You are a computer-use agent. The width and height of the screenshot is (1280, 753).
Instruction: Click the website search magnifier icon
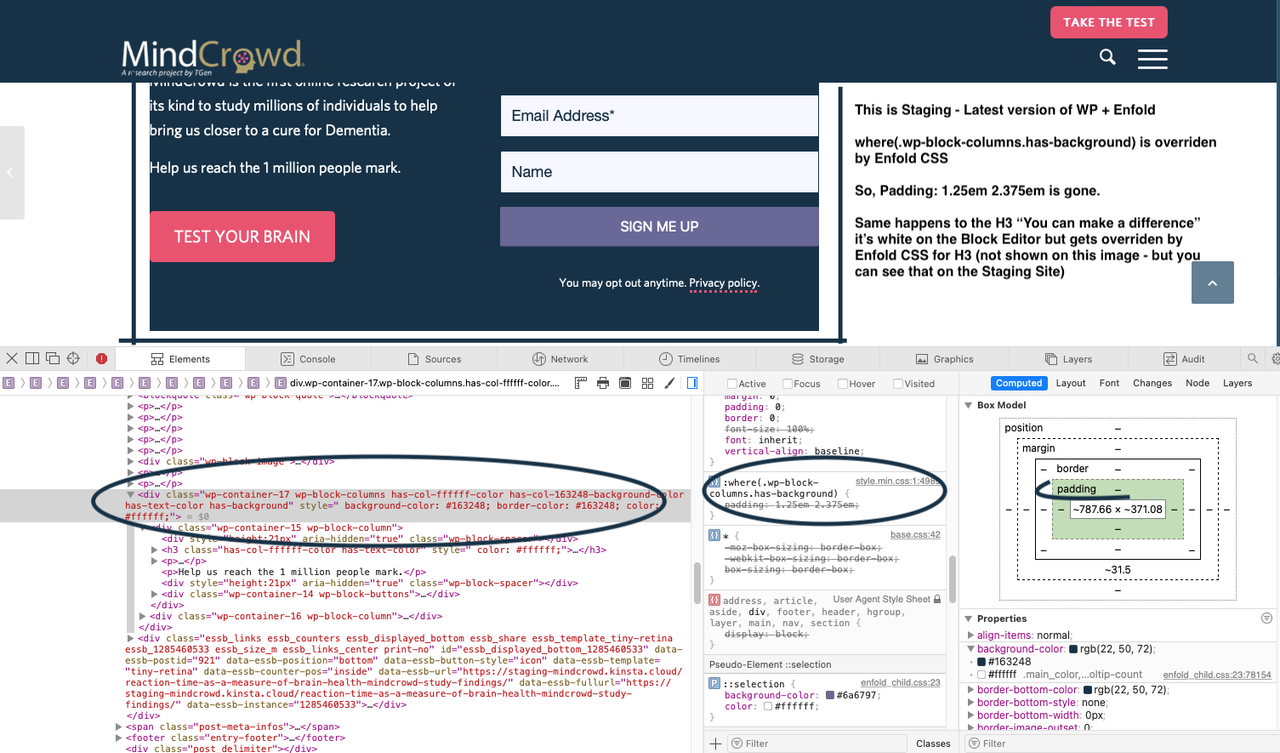tap(1108, 57)
